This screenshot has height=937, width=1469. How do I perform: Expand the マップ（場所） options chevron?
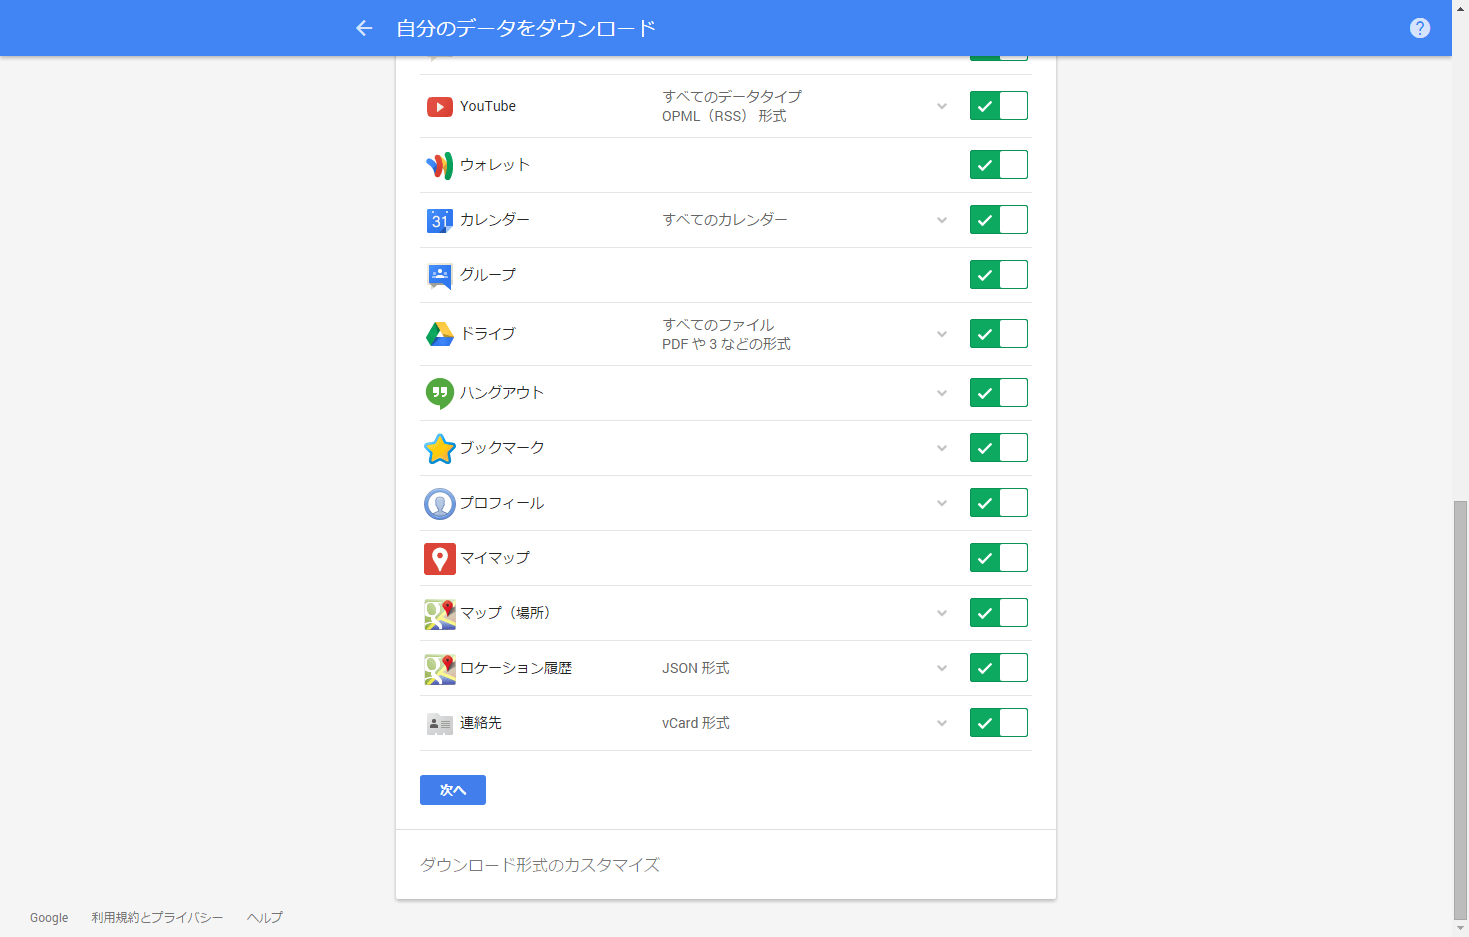[942, 613]
